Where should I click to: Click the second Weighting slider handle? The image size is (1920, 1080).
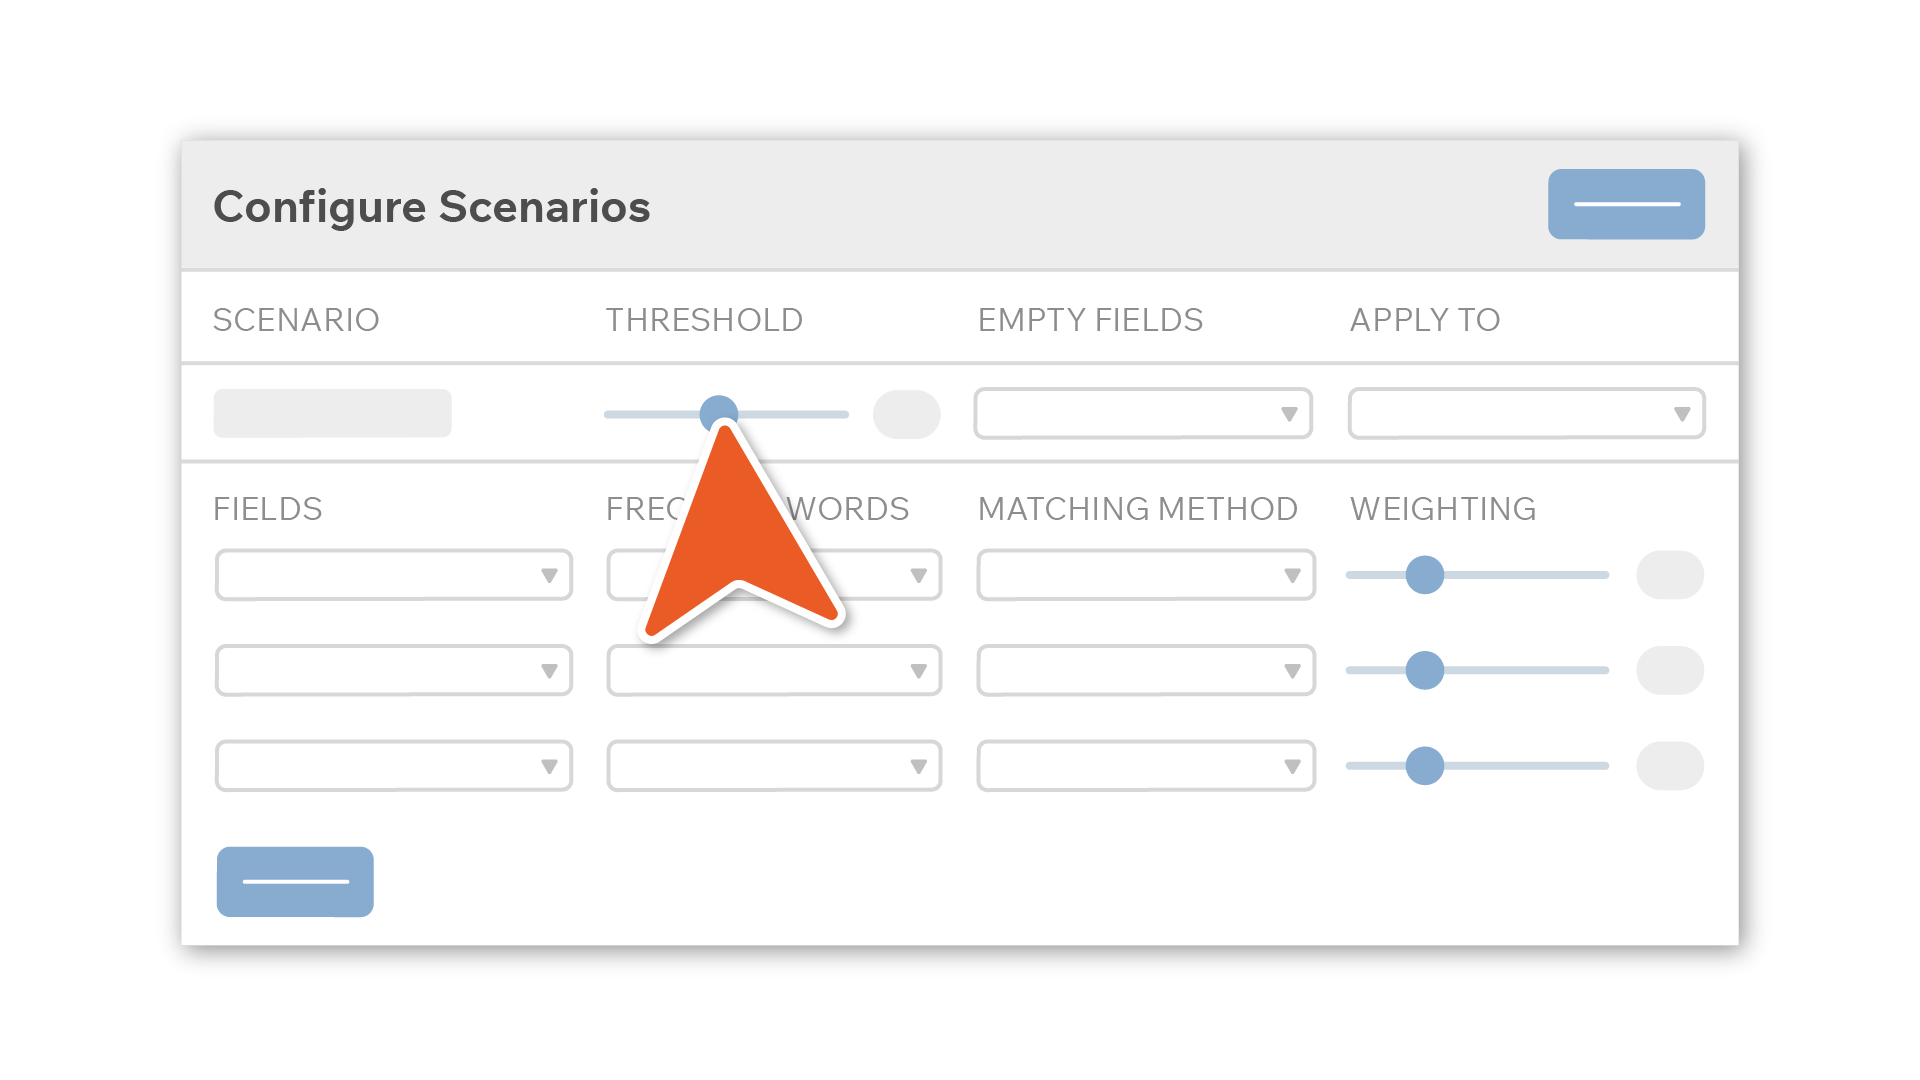(1424, 670)
